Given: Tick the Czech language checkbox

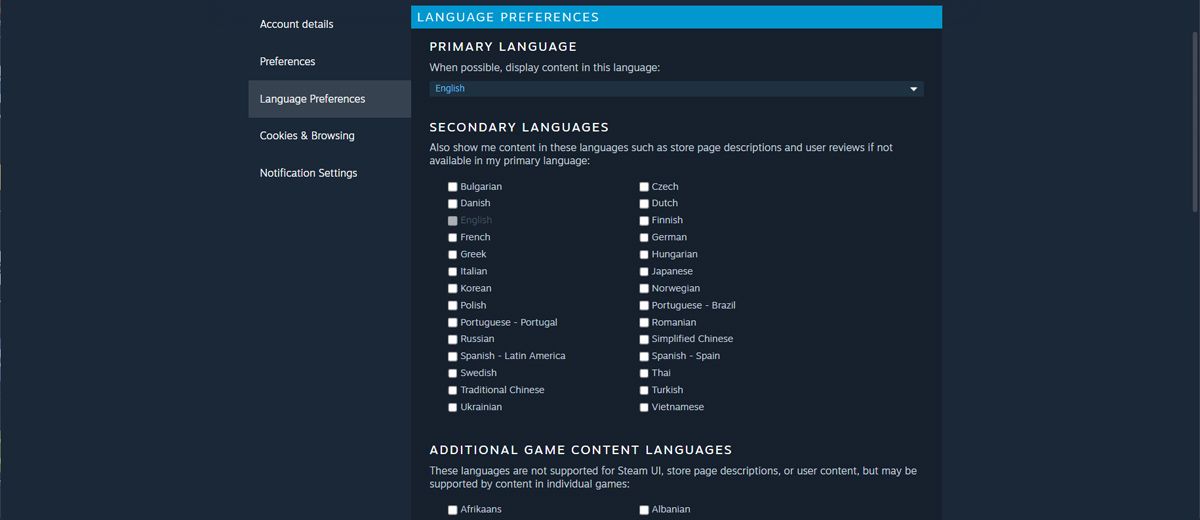Looking at the screenshot, I should point(644,187).
